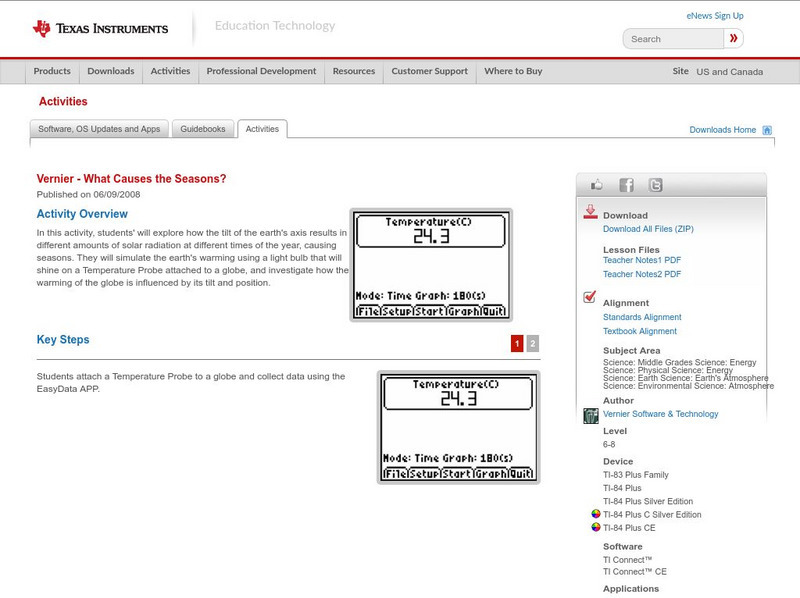Open the Where to Buy menu
This screenshot has width=800, height=598.
(513, 71)
